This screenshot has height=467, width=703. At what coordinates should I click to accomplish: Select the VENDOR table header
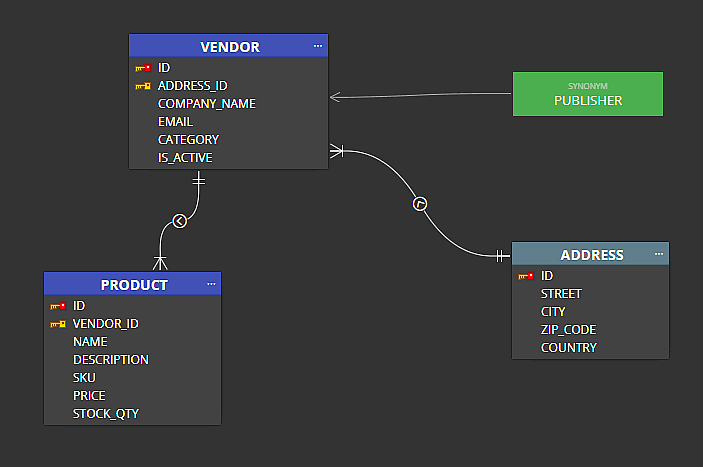click(x=229, y=47)
